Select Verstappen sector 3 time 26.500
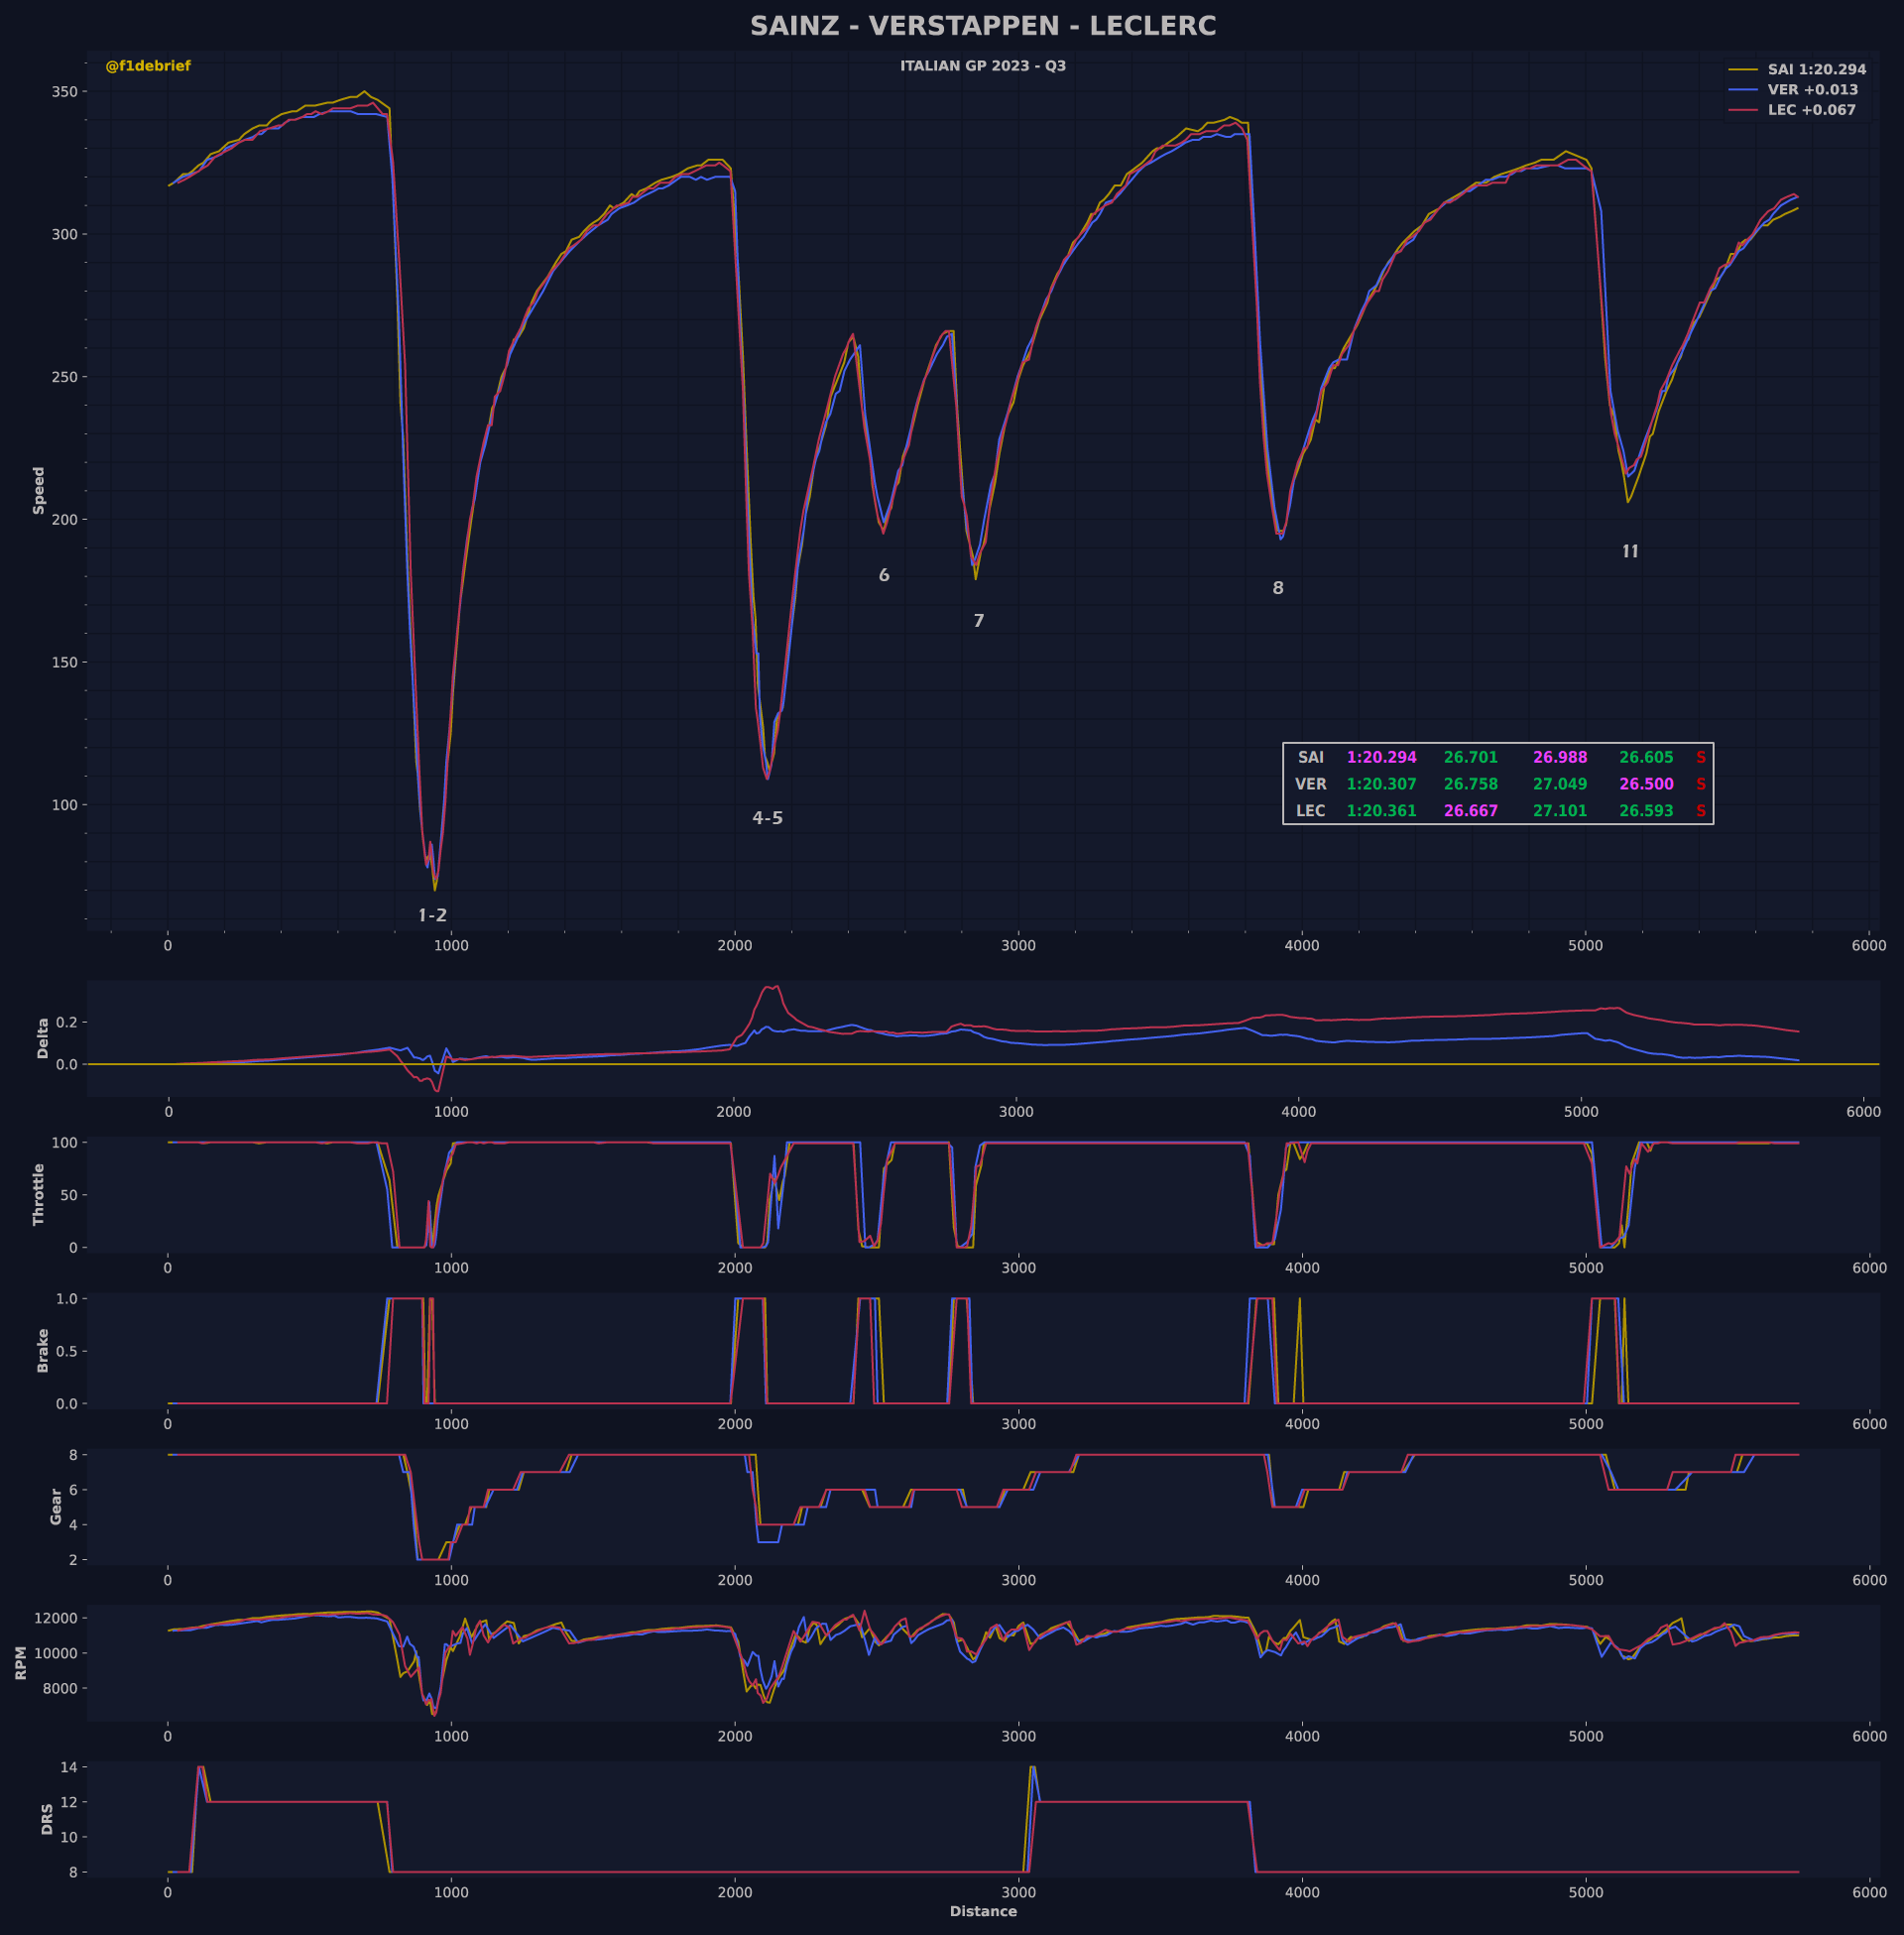Screen dimensions: 1904x1935 (x=1646, y=784)
